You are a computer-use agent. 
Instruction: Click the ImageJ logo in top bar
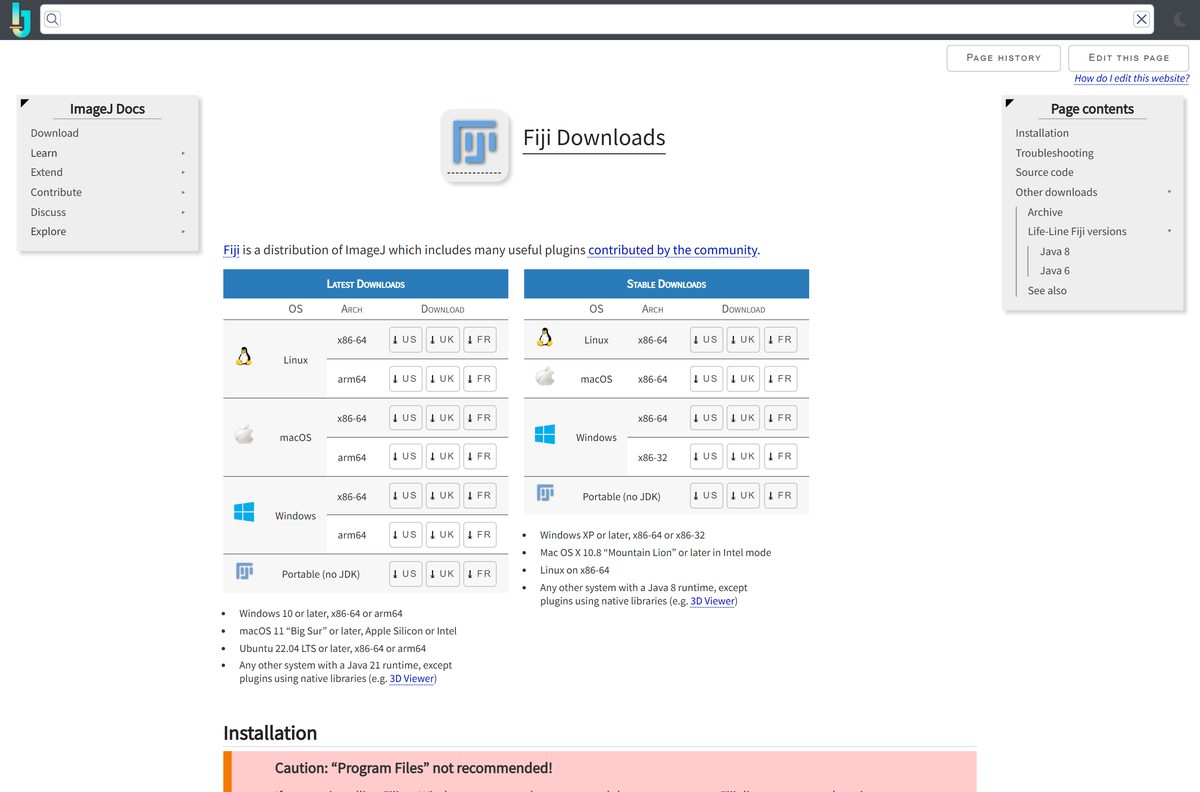(21, 19)
